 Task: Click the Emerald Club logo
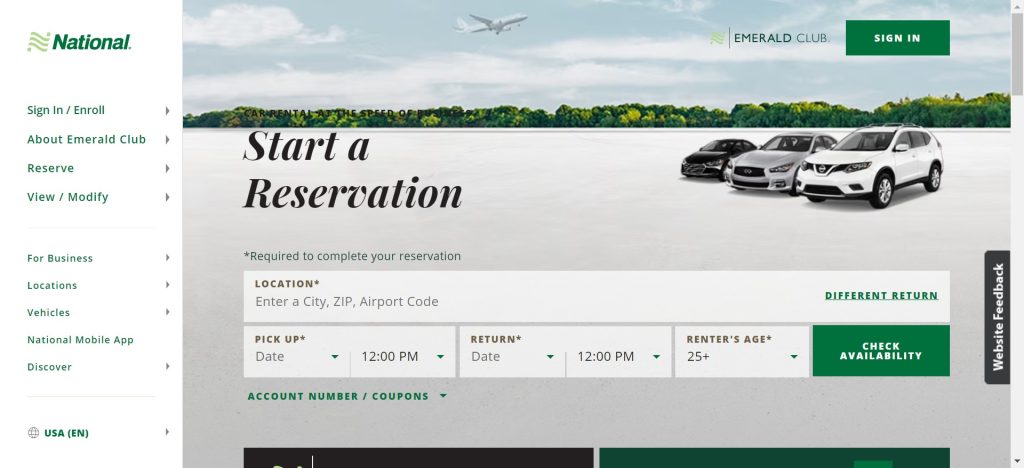[770, 38]
